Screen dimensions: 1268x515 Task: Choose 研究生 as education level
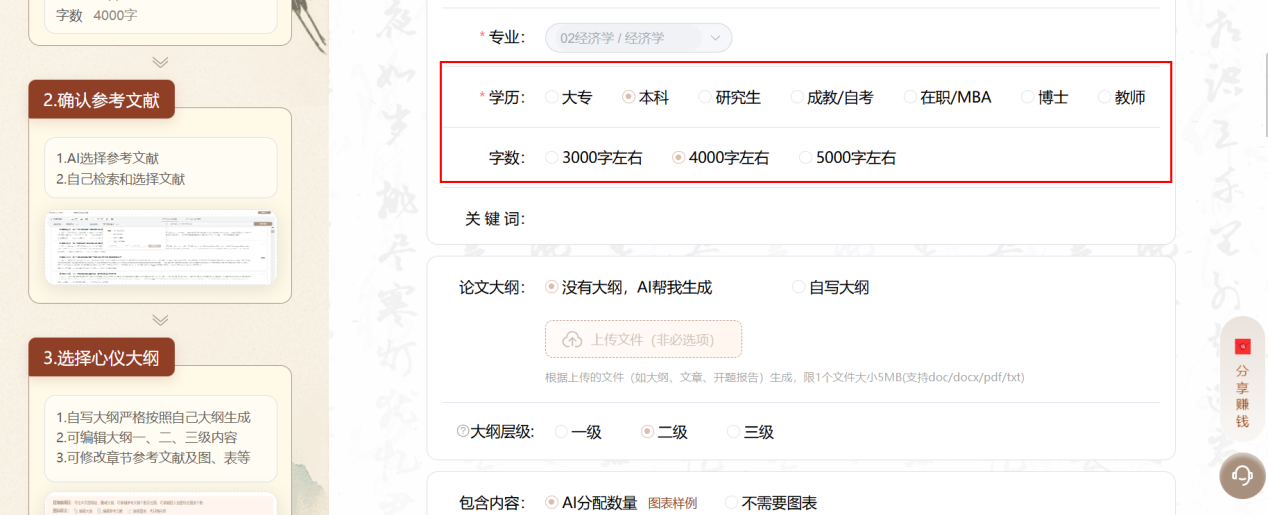tap(705, 97)
